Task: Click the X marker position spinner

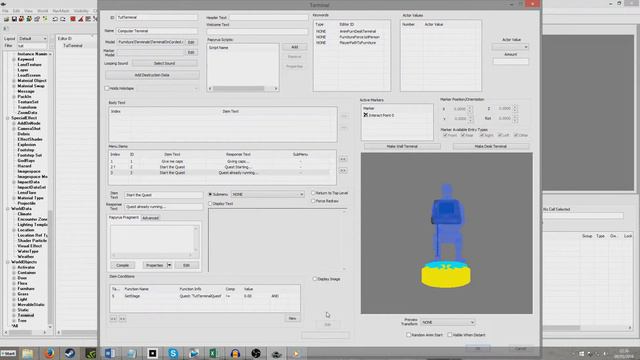Action: [470, 109]
